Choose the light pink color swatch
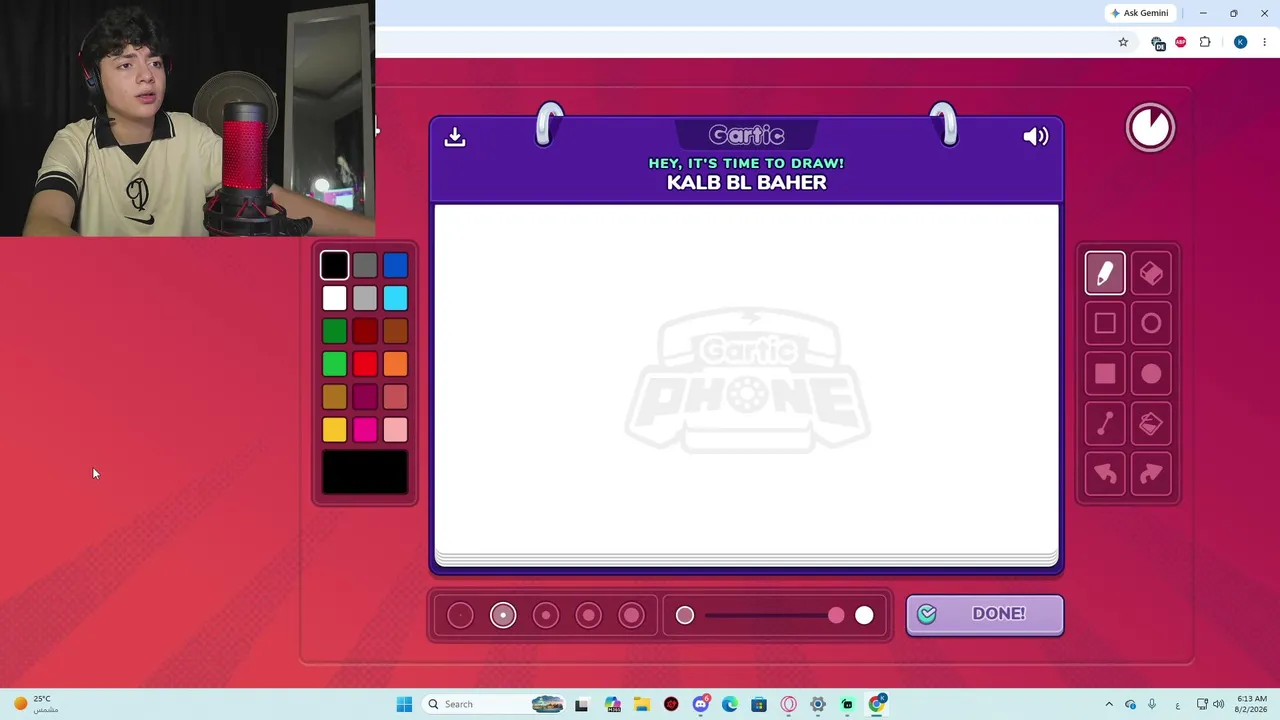 (395, 430)
